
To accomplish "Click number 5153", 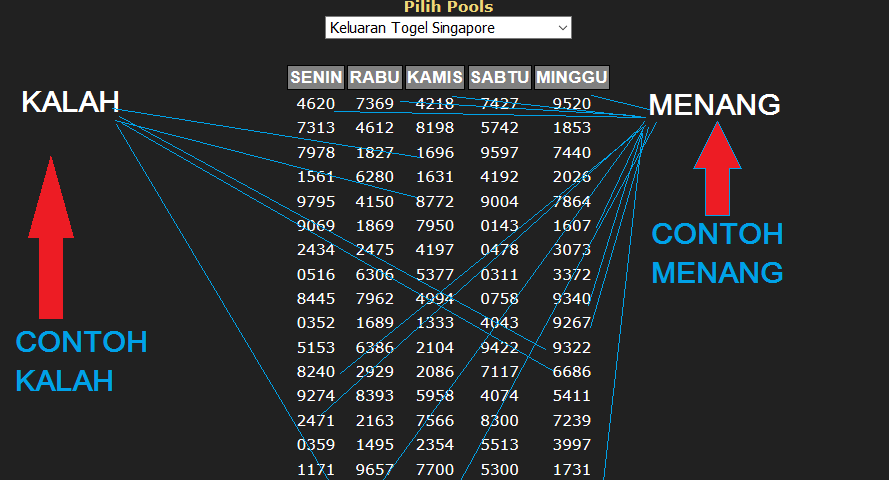I will point(316,348).
